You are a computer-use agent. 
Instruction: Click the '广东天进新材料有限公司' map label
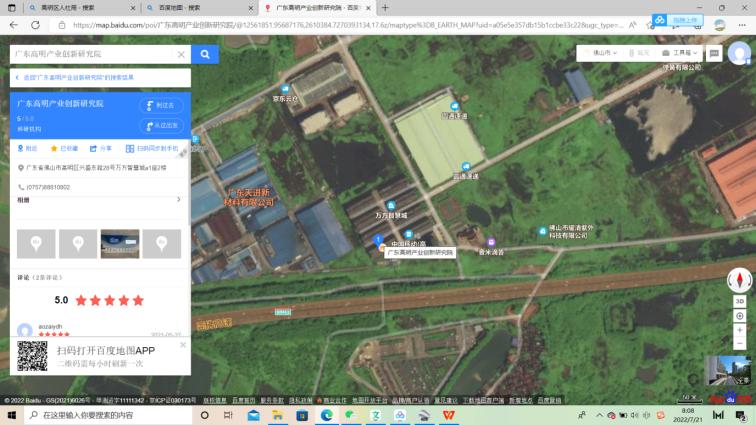[x=249, y=197]
